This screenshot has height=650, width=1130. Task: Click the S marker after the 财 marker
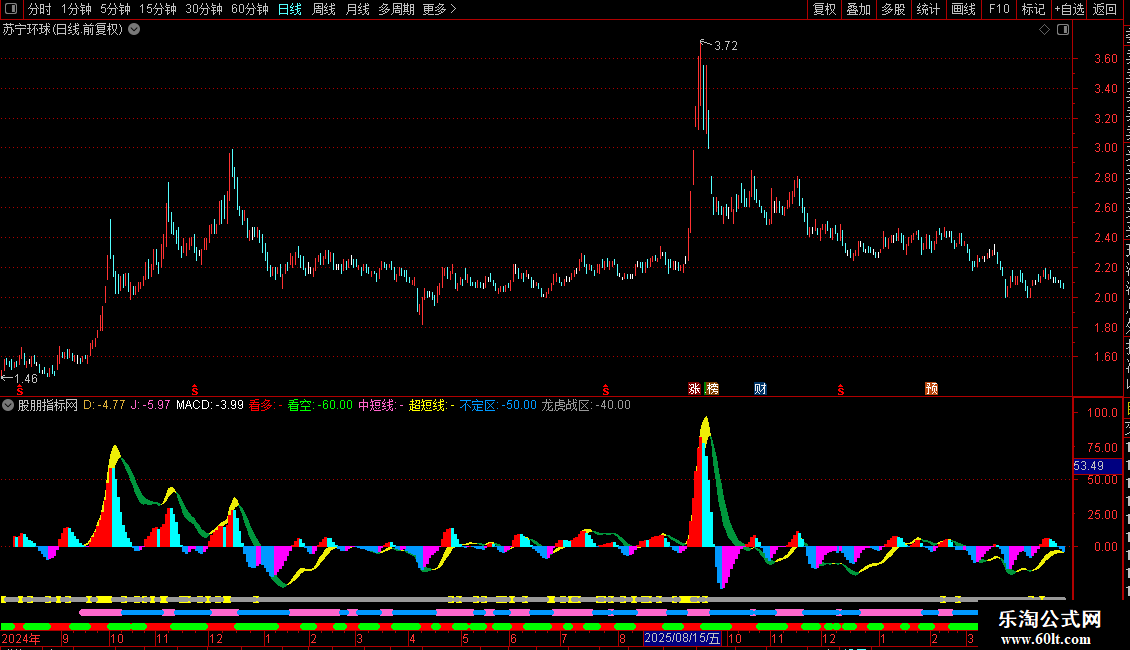click(840, 390)
